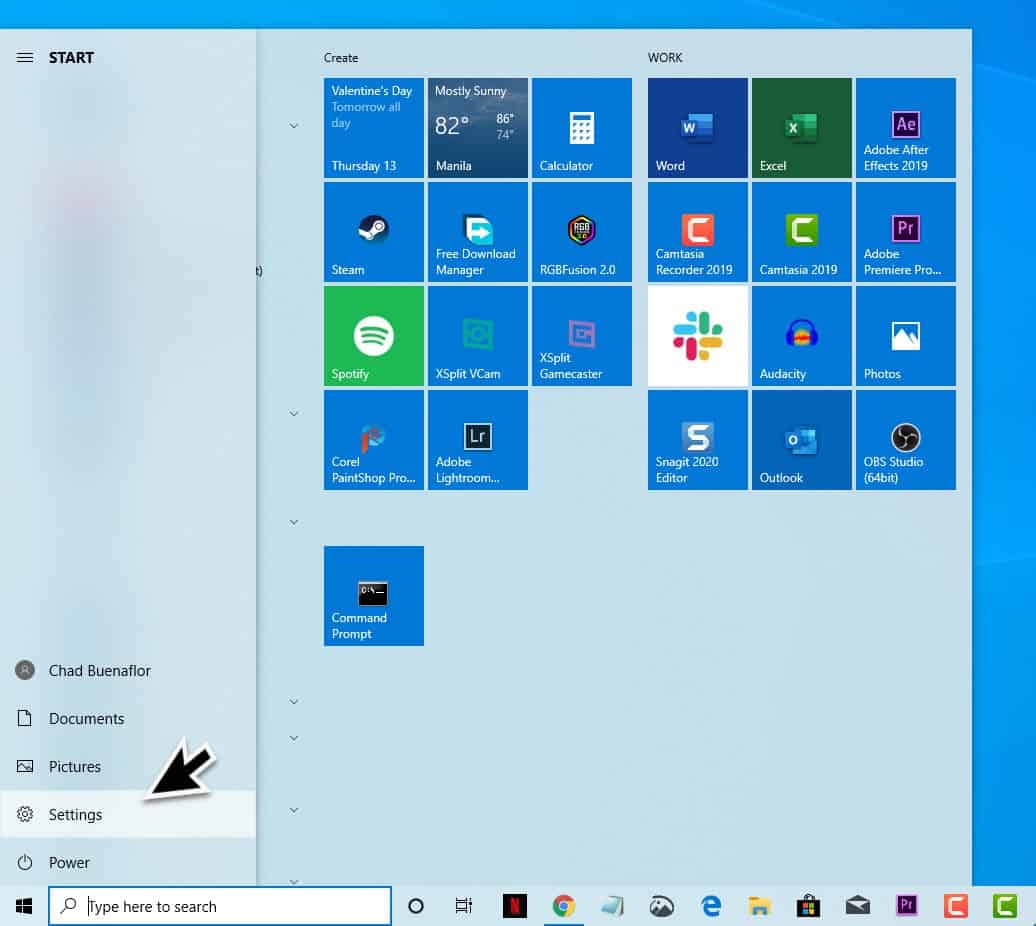Expand the chevron left of Corel PaintShop tile
Image resolution: width=1036 pixels, height=926 pixels.
[294, 414]
